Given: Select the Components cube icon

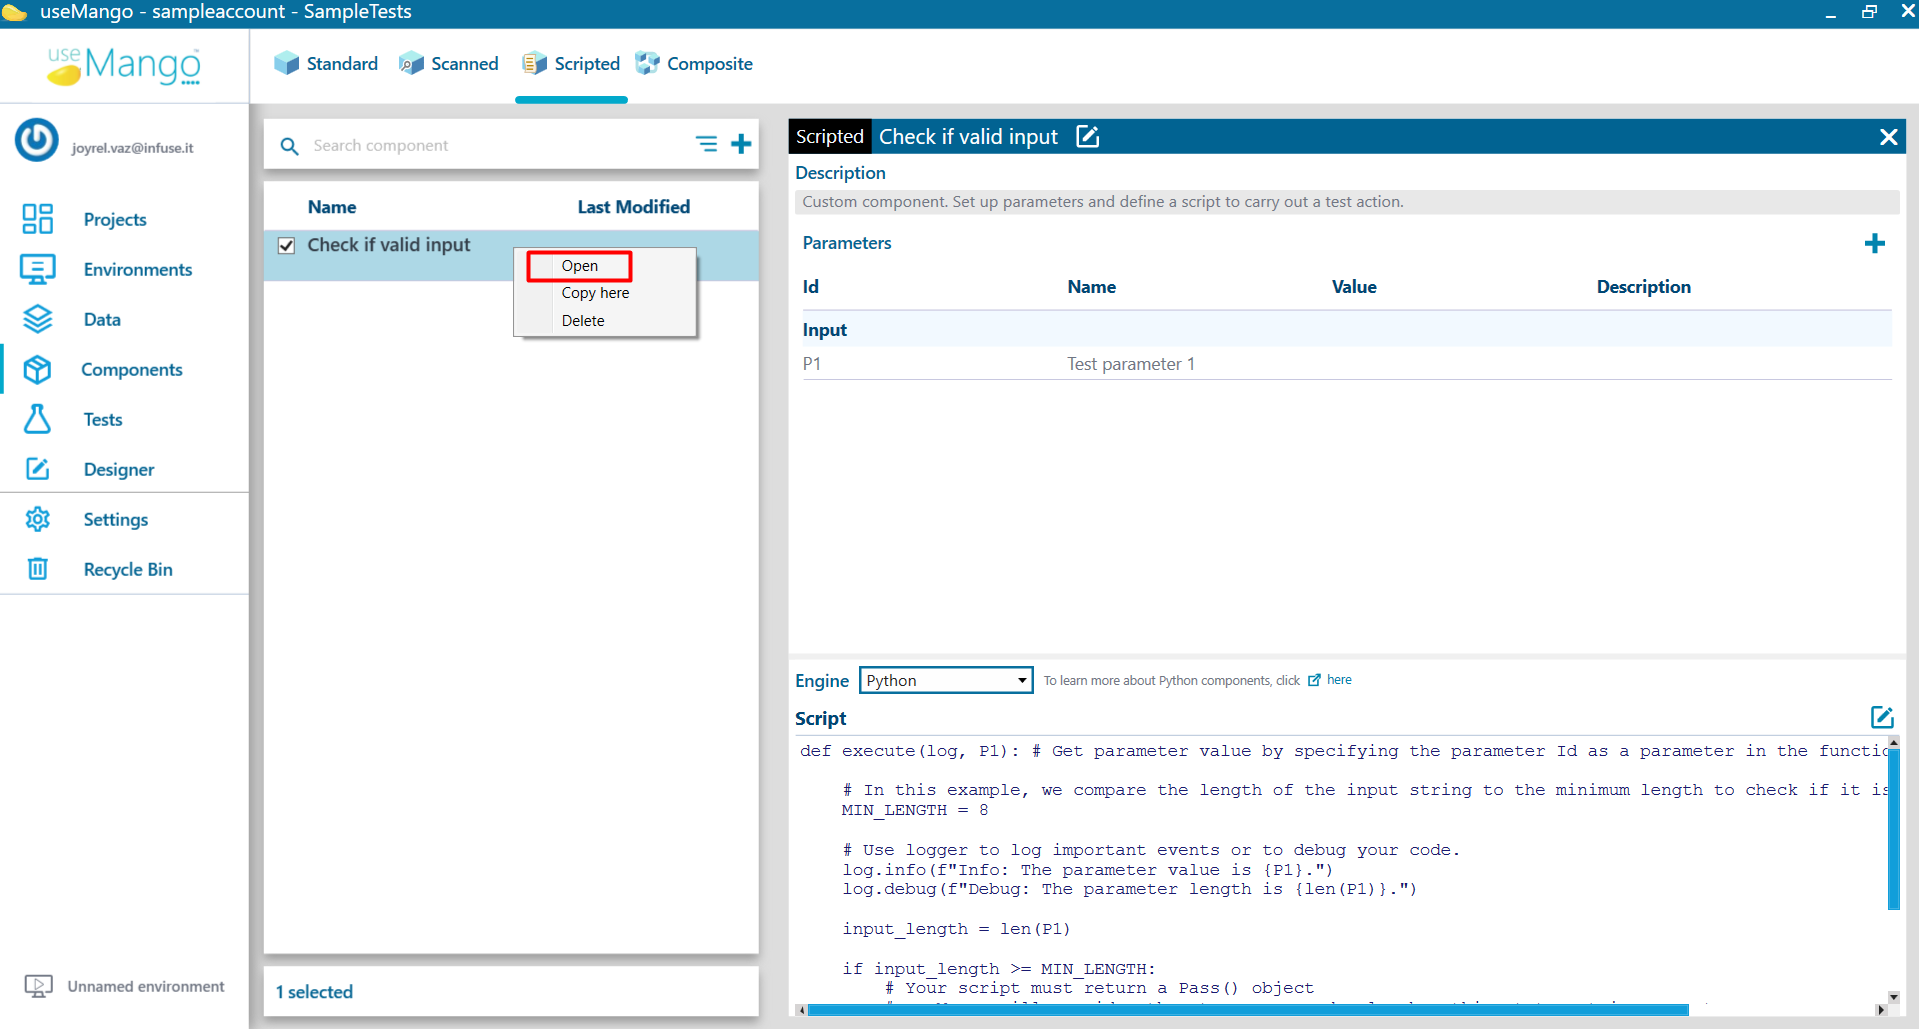Looking at the screenshot, I should pyautogui.click(x=37, y=369).
